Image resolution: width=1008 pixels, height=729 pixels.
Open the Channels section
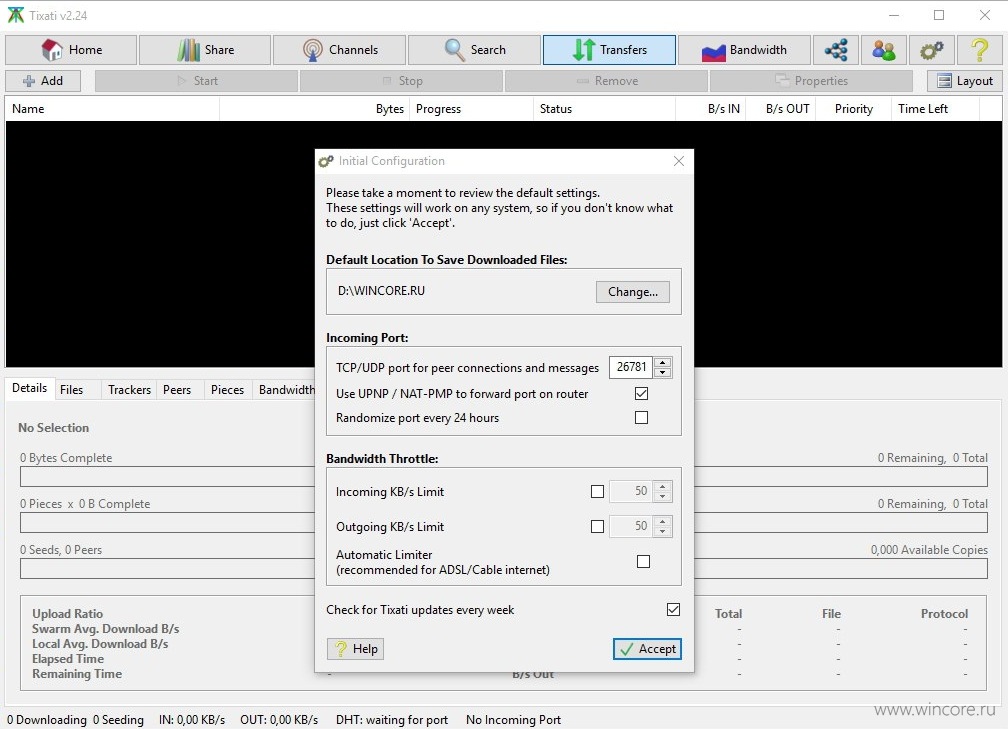click(339, 50)
